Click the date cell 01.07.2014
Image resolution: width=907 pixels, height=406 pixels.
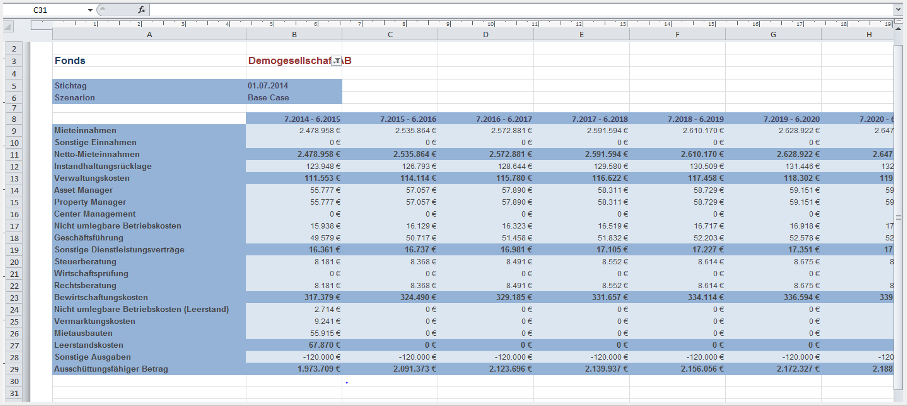pyautogui.click(x=294, y=86)
